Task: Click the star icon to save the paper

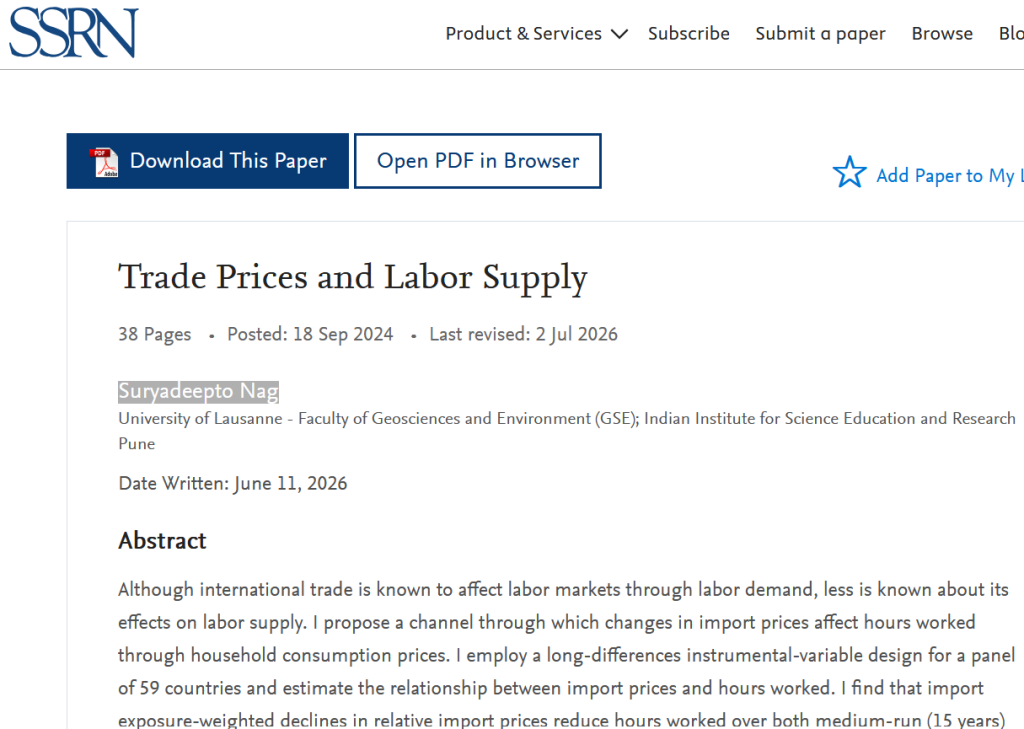Action: tap(850, 172)
